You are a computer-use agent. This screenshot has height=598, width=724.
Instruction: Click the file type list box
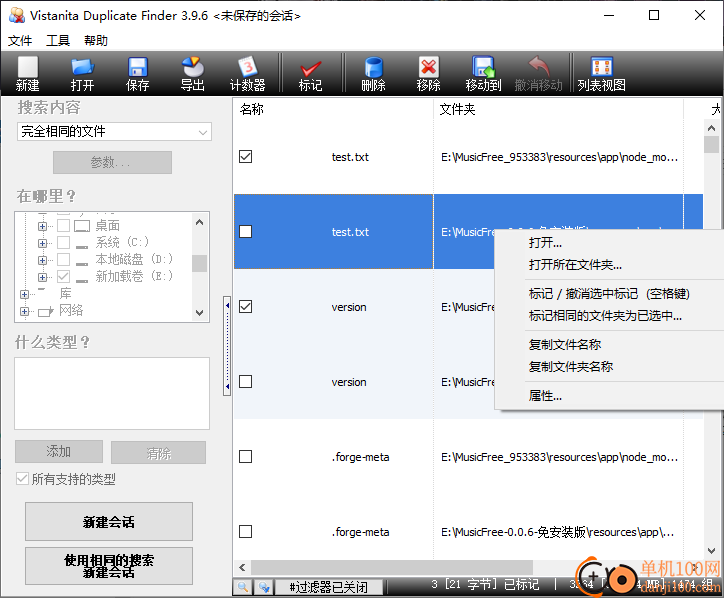(x=112, y=393)
